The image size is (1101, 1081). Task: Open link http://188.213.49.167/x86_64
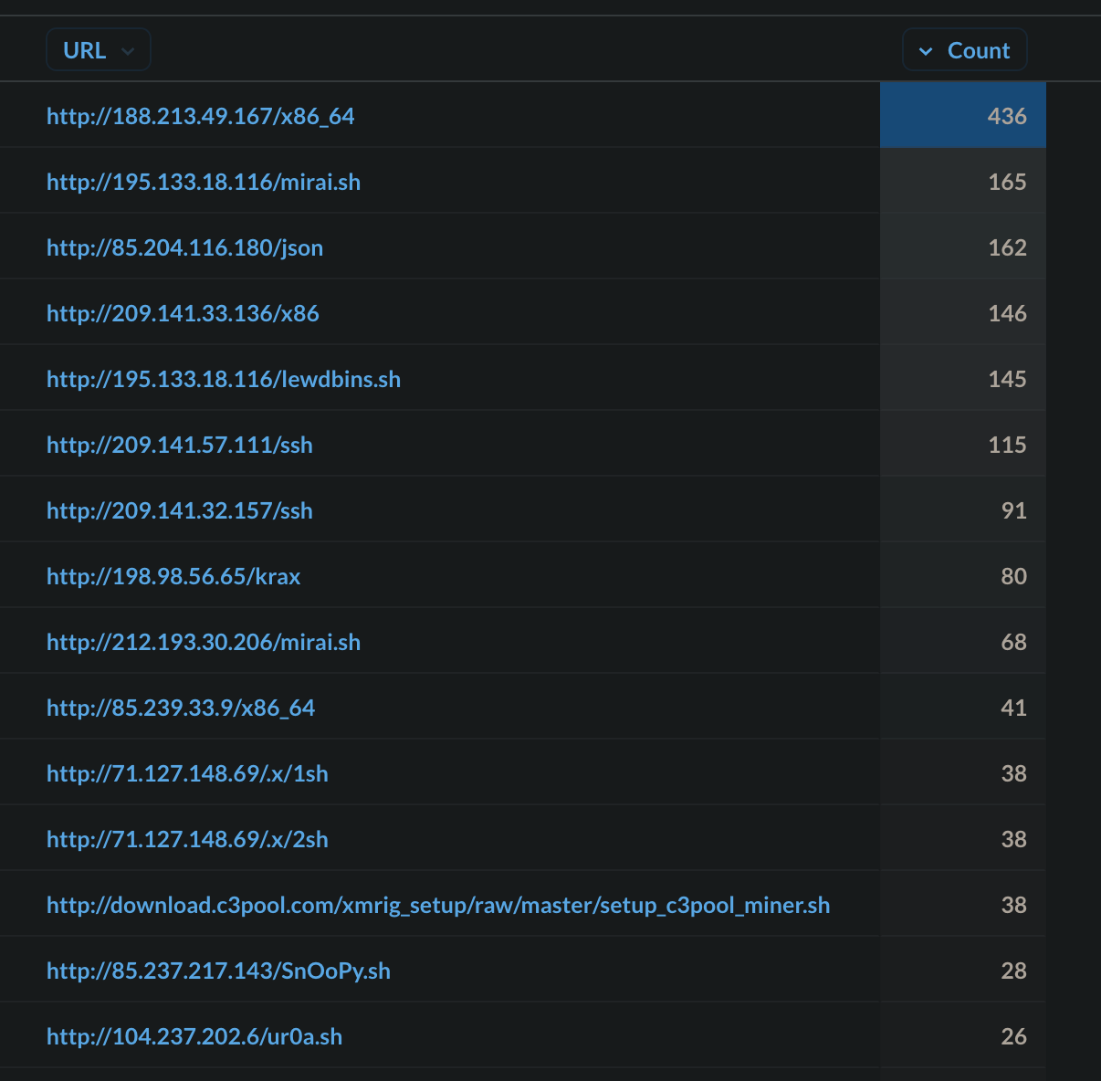pyautogui.click(x=201, y=116)
